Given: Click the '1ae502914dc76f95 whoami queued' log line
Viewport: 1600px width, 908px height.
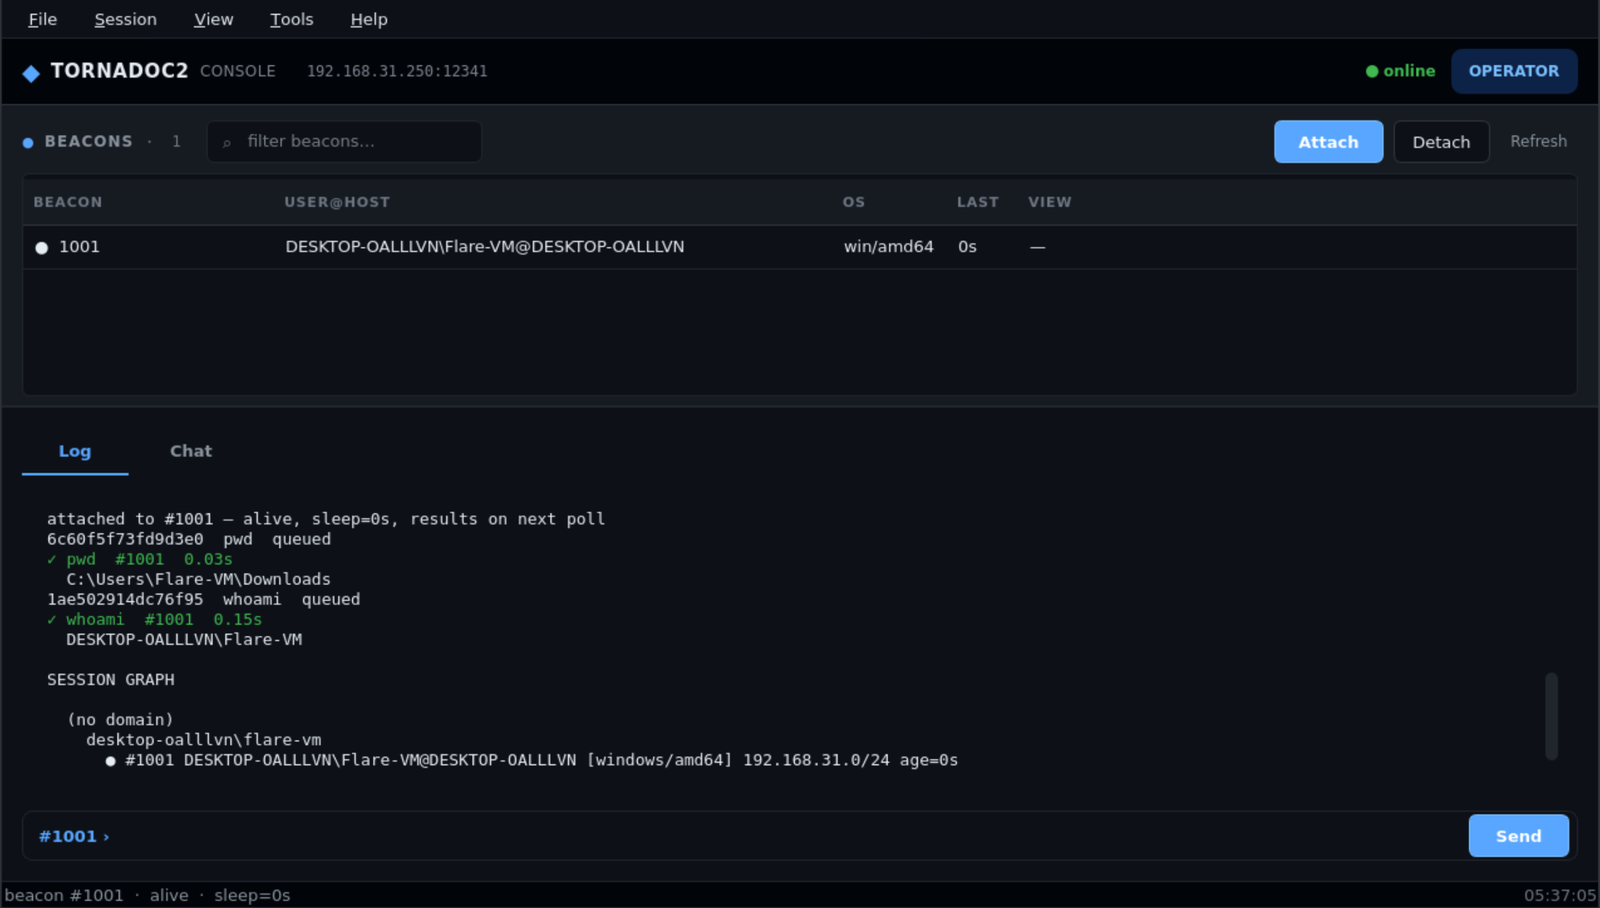Looking at the screenshot, I should (x=204, y=599).
